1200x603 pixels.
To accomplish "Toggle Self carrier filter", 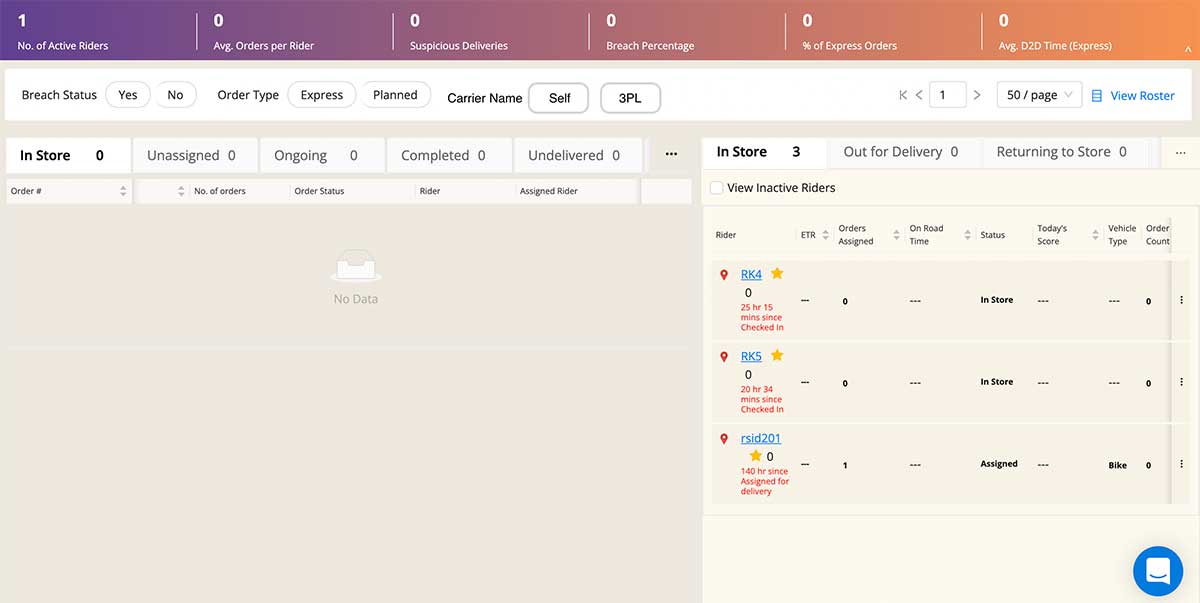I will pyautogui.click(x=560, y=98).
